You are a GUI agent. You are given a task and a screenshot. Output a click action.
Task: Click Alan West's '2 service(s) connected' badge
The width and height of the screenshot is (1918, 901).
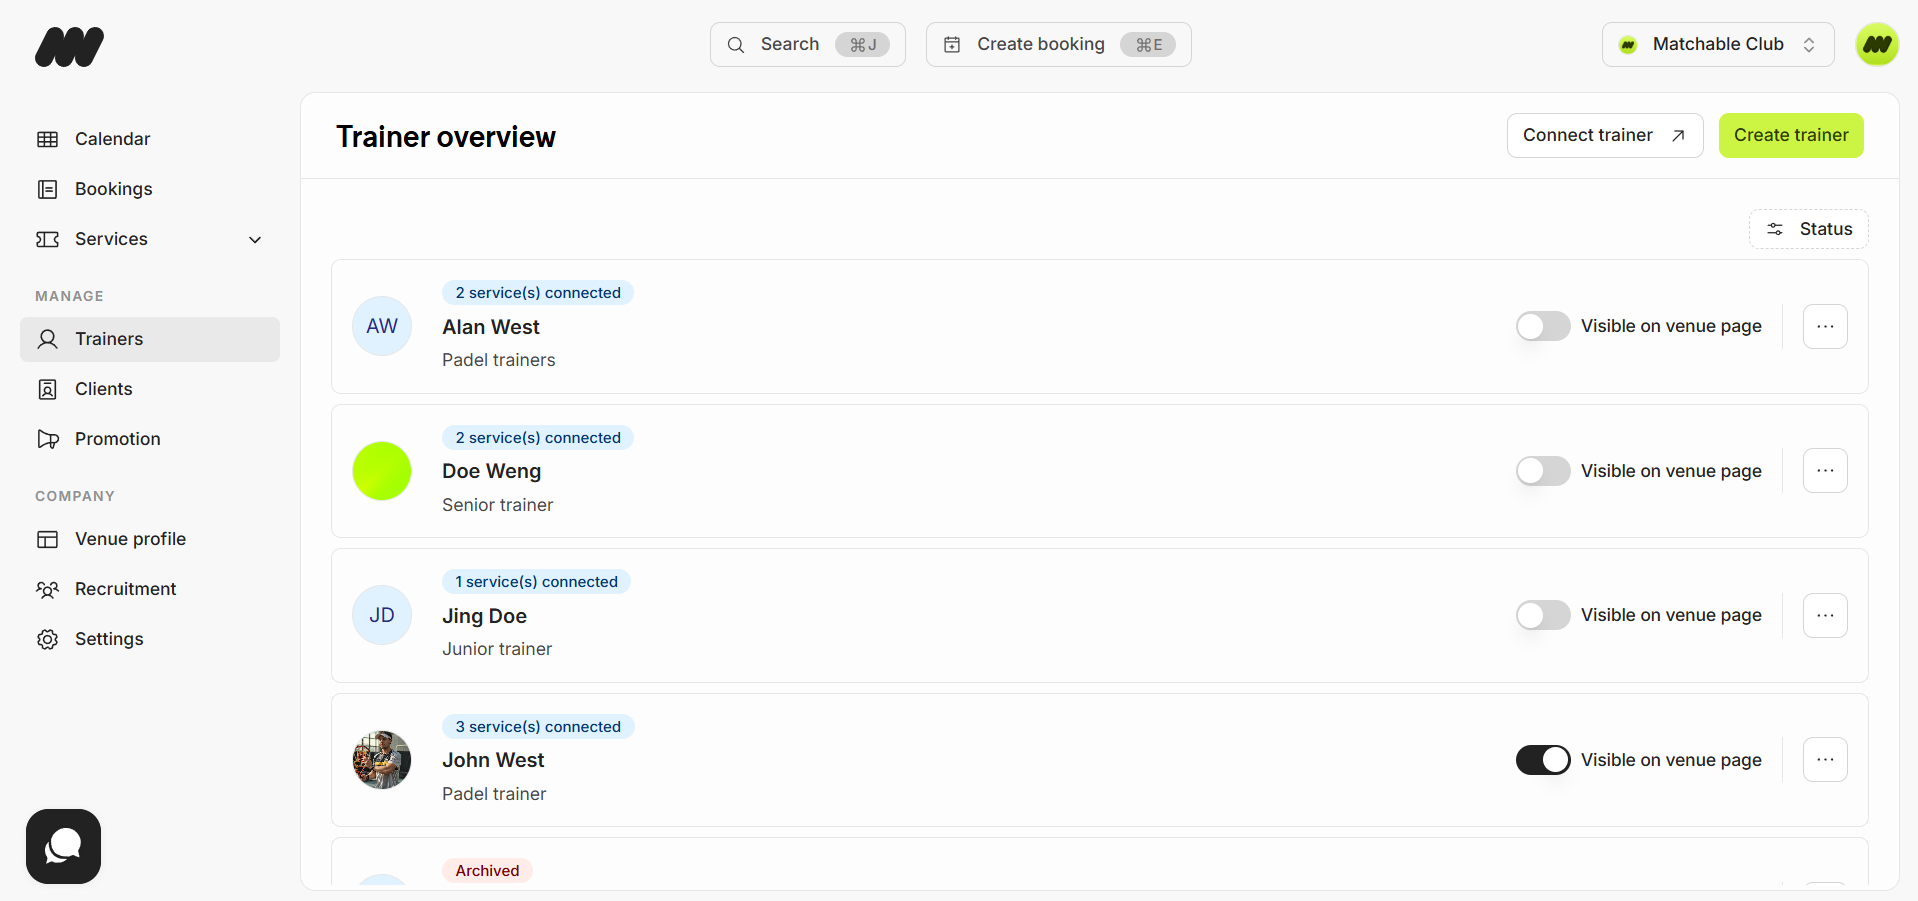click(538, 293)
